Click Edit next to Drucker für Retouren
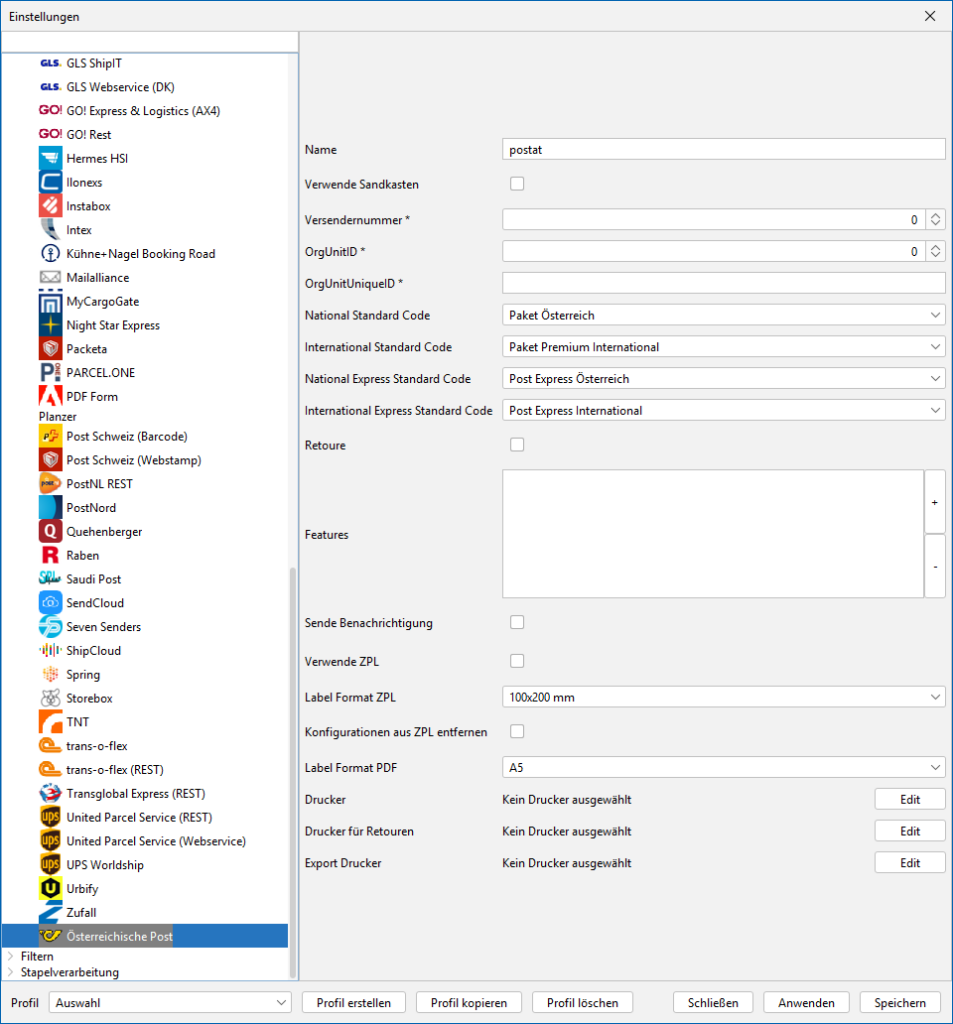 coord(909,832)
